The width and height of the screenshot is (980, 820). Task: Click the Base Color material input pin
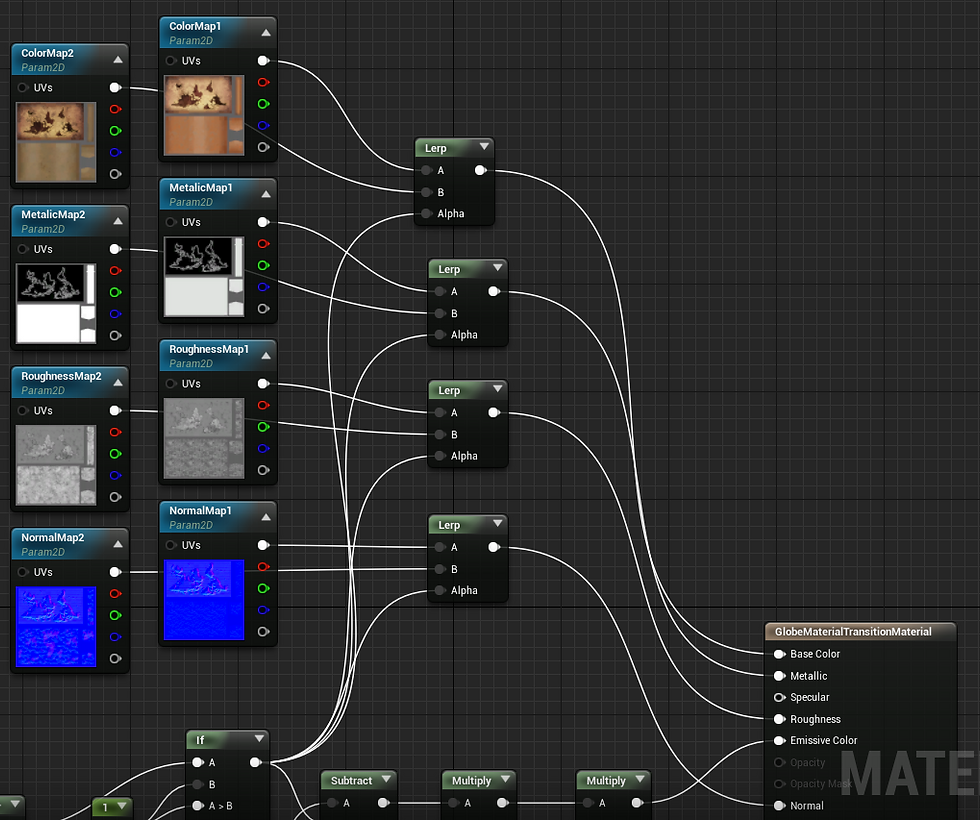pyautogui.click(x=779, y=654)
